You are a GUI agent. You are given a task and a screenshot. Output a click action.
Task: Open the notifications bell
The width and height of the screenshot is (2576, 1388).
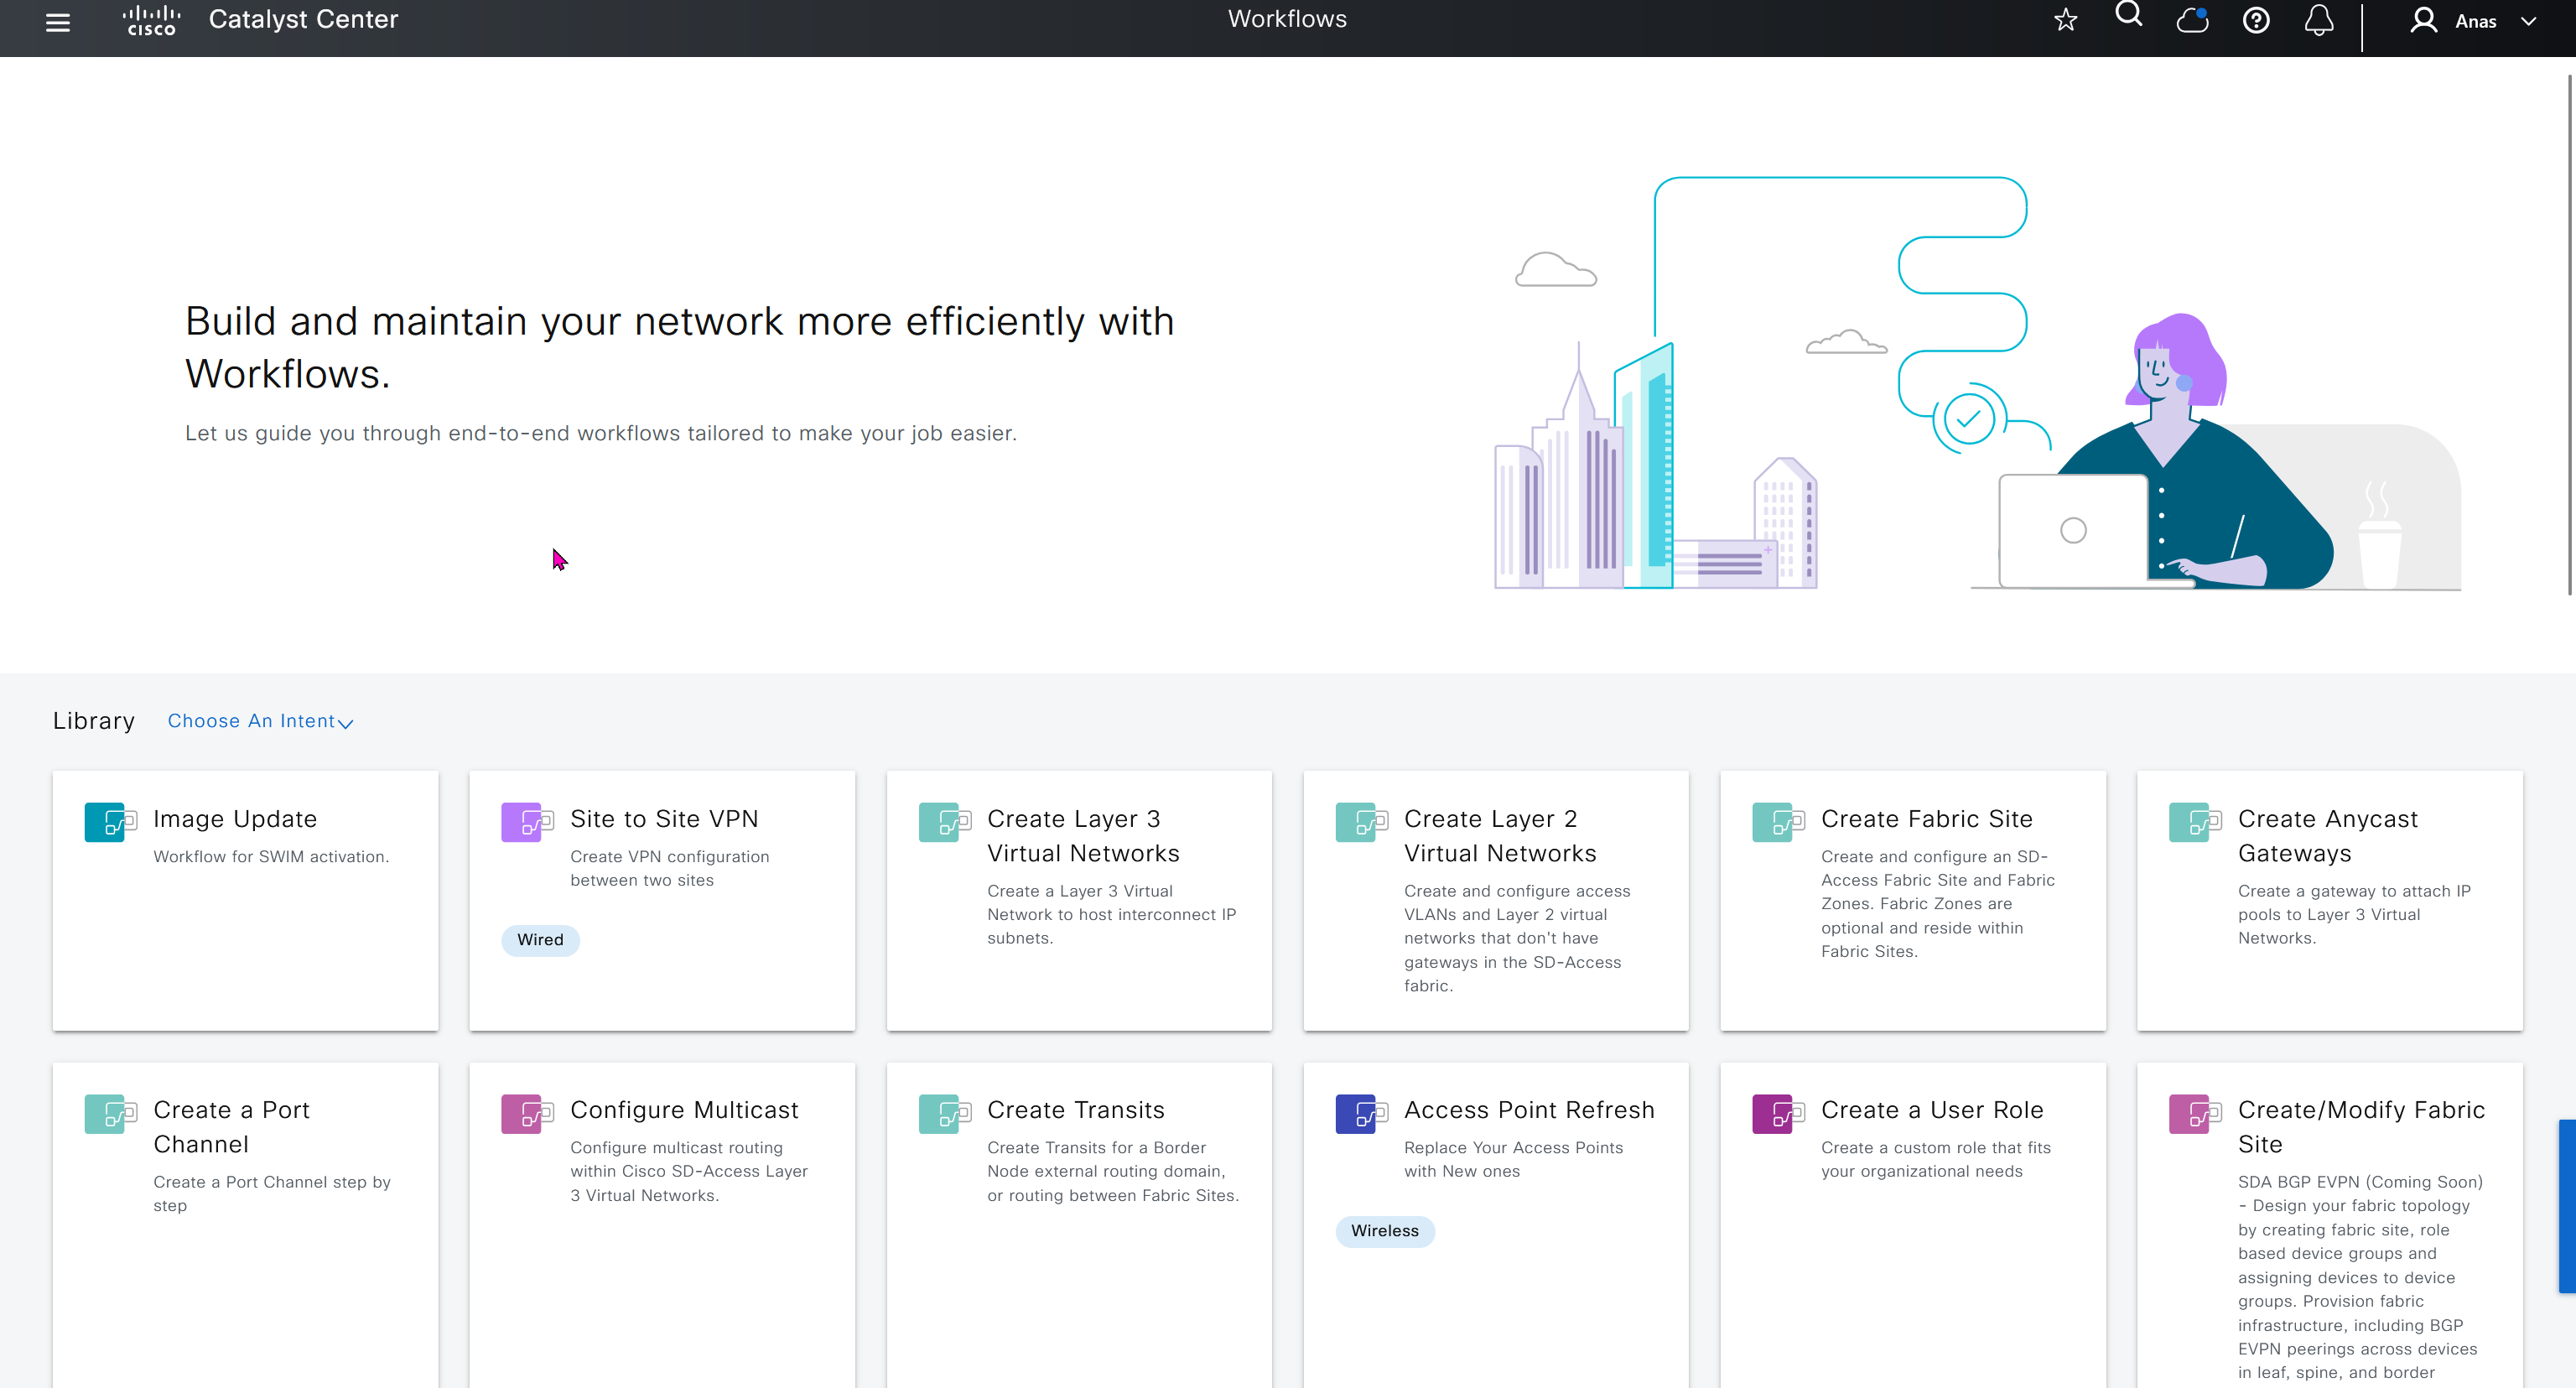pyautogui.click(x=2319, y=20)
